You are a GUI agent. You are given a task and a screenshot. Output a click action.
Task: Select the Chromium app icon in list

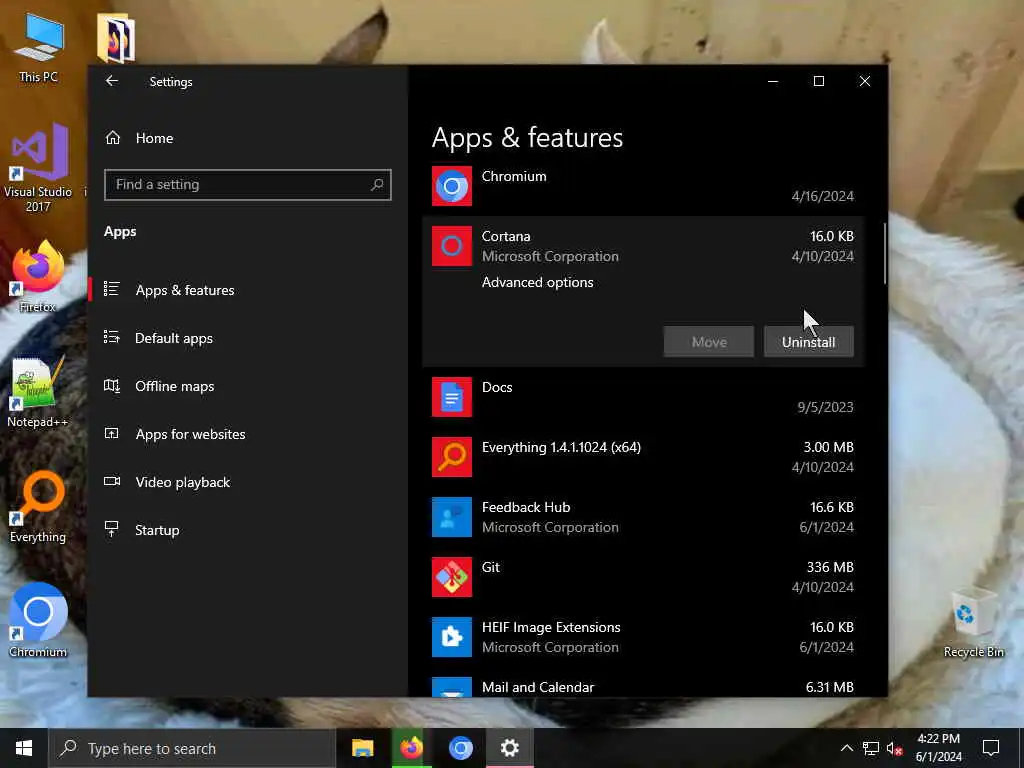point(452,186)
